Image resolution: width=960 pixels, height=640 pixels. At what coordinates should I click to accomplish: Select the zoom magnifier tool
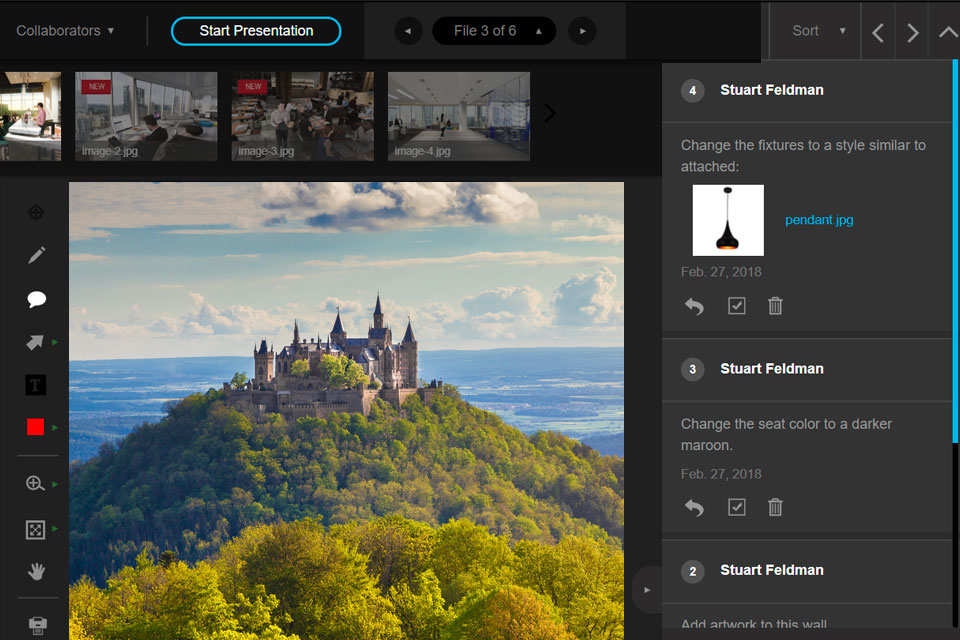35,483
